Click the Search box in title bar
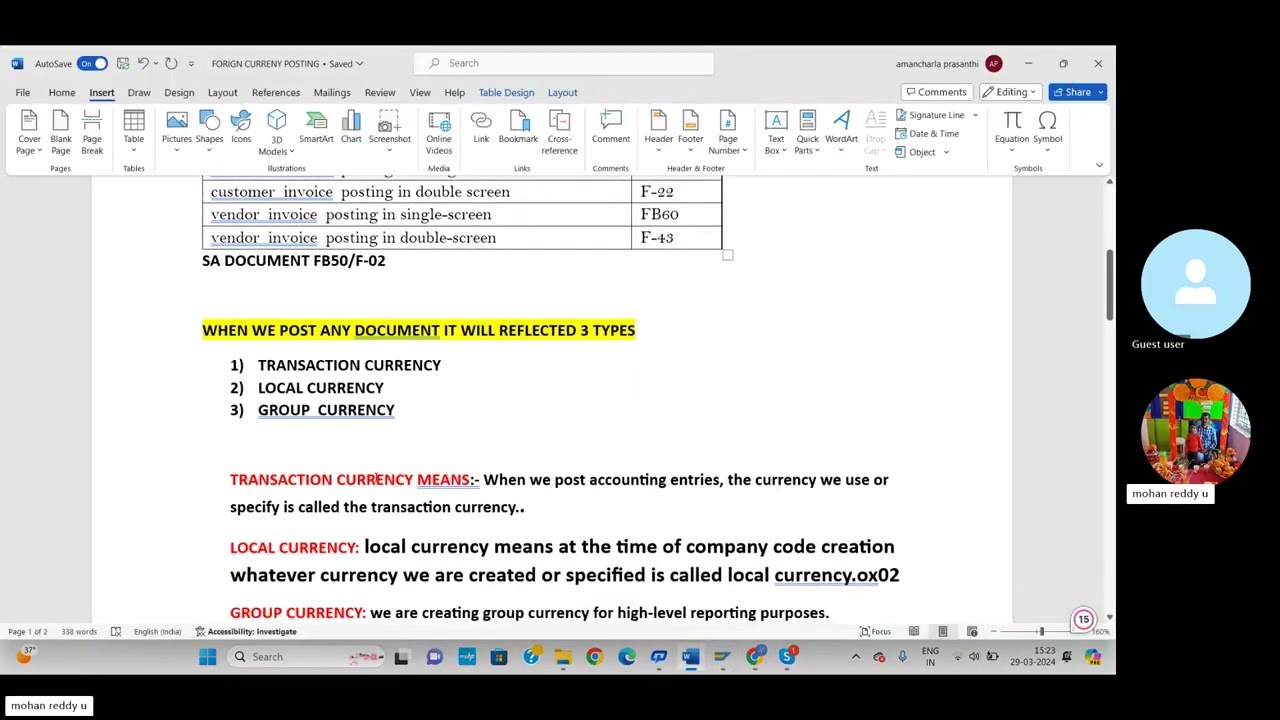This screenshot has width=1280, height=720. pos(564,63)
